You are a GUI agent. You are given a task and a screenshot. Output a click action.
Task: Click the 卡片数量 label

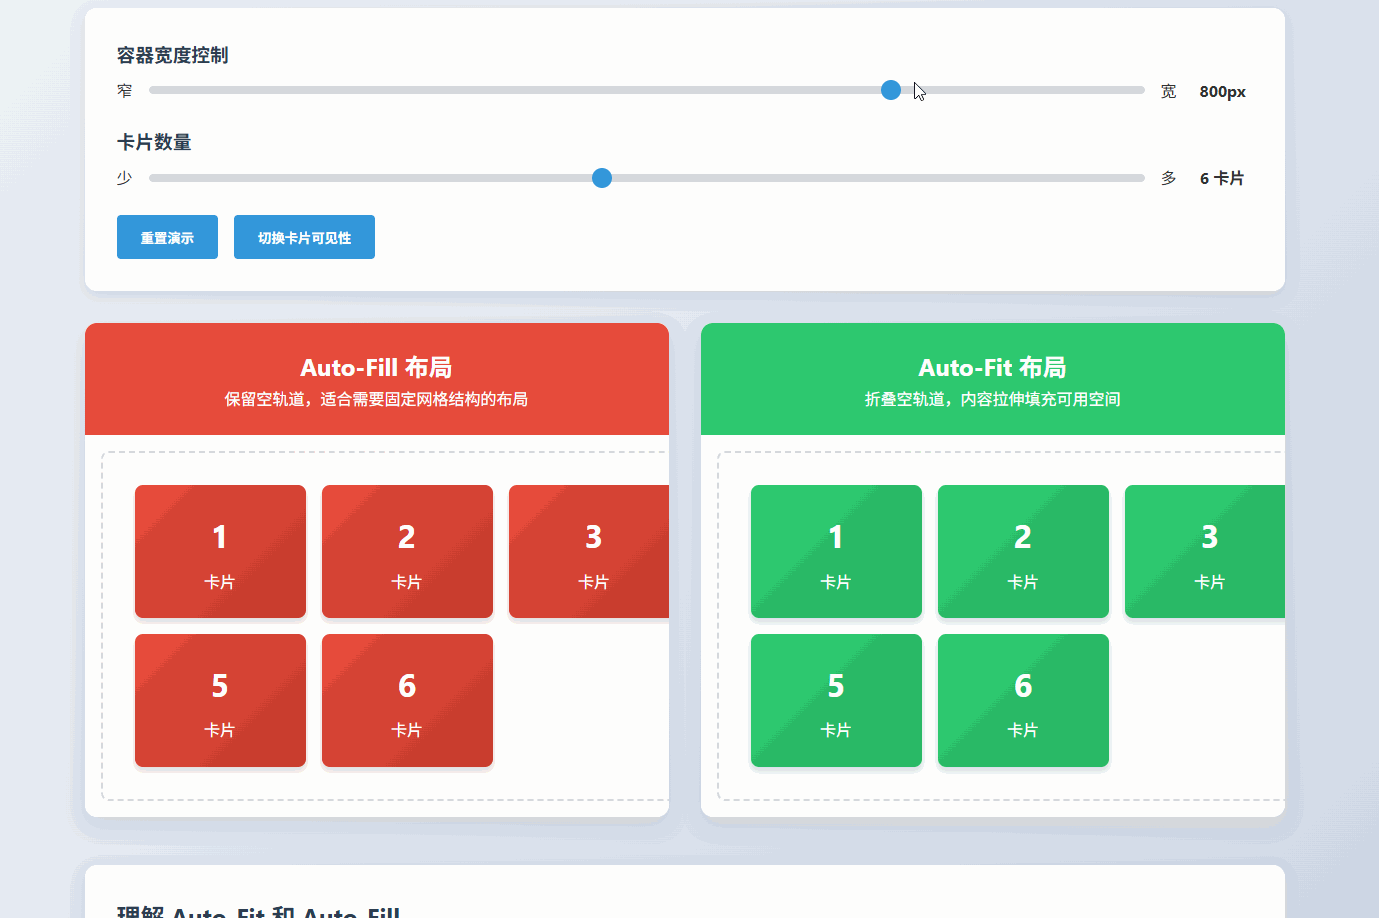click(154, 142)
